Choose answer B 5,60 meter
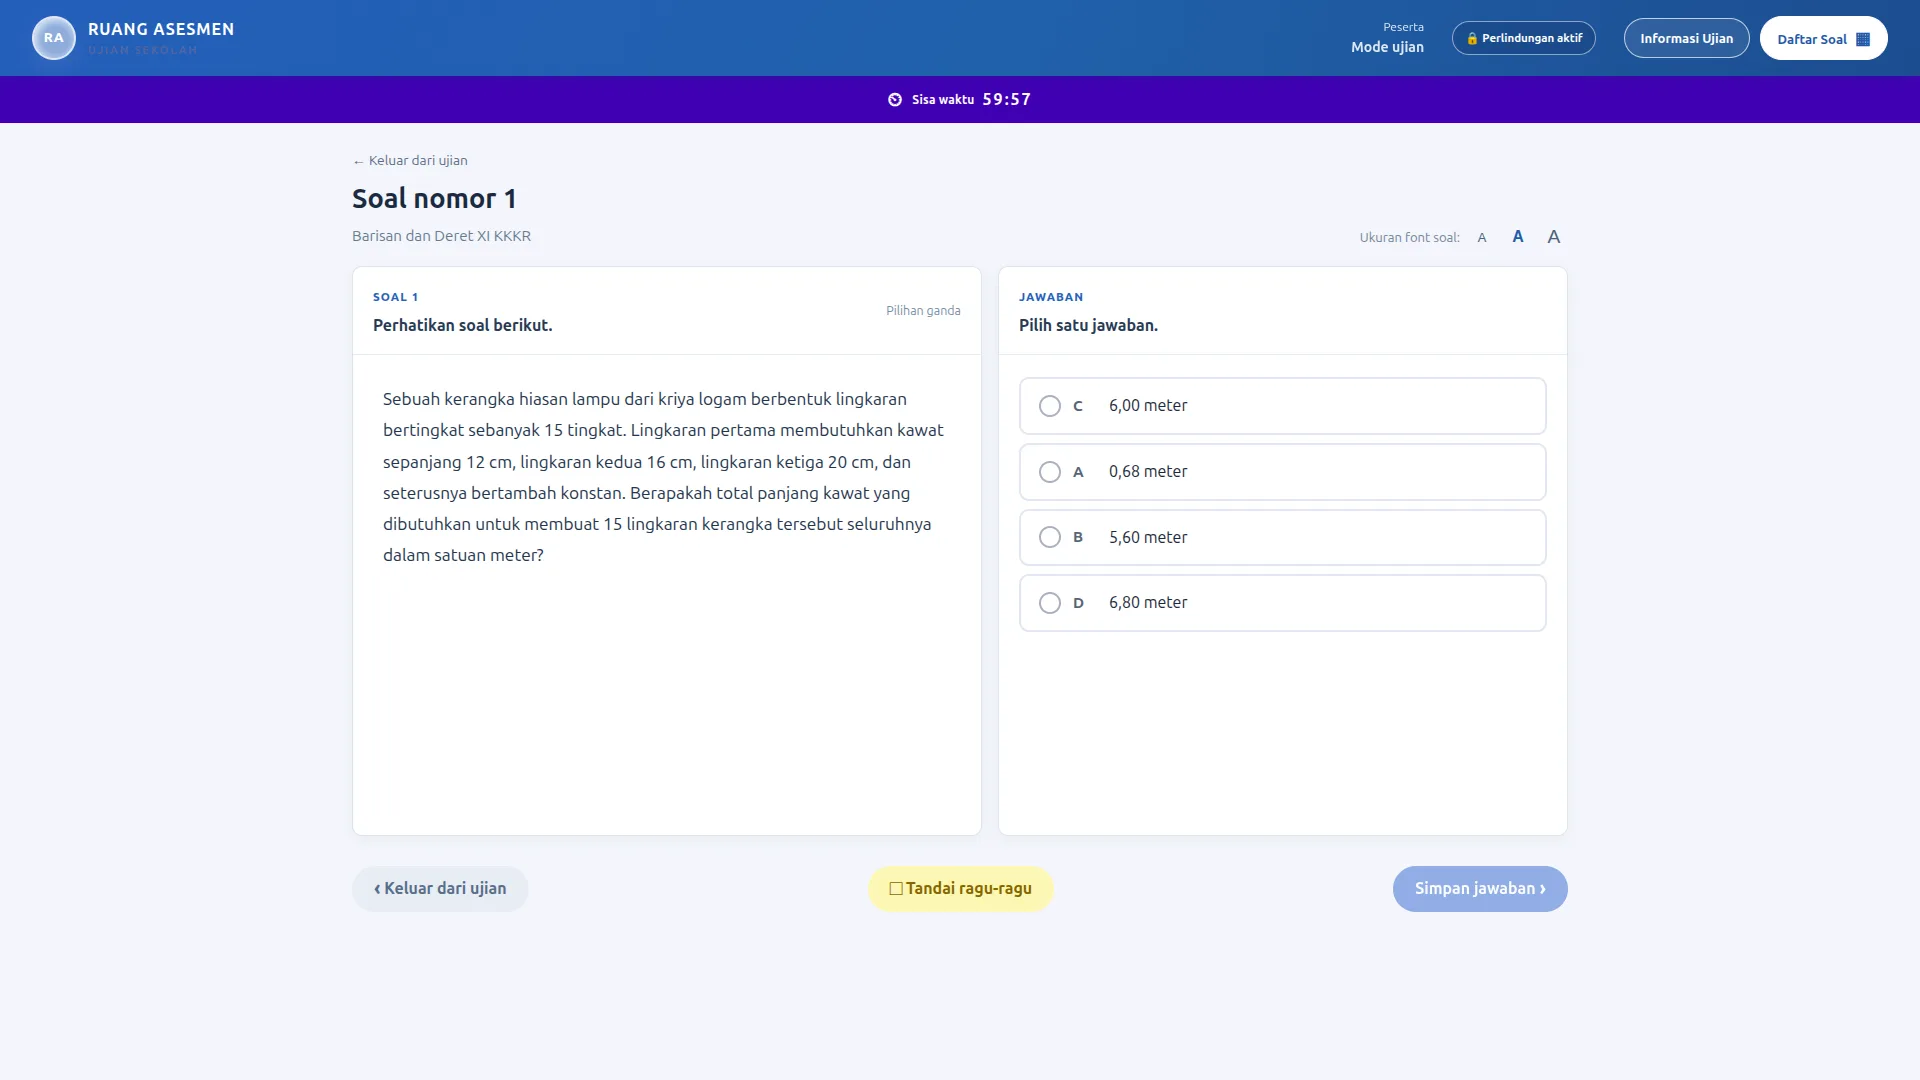The image size is (1920, 1080). pos(1283,538)
